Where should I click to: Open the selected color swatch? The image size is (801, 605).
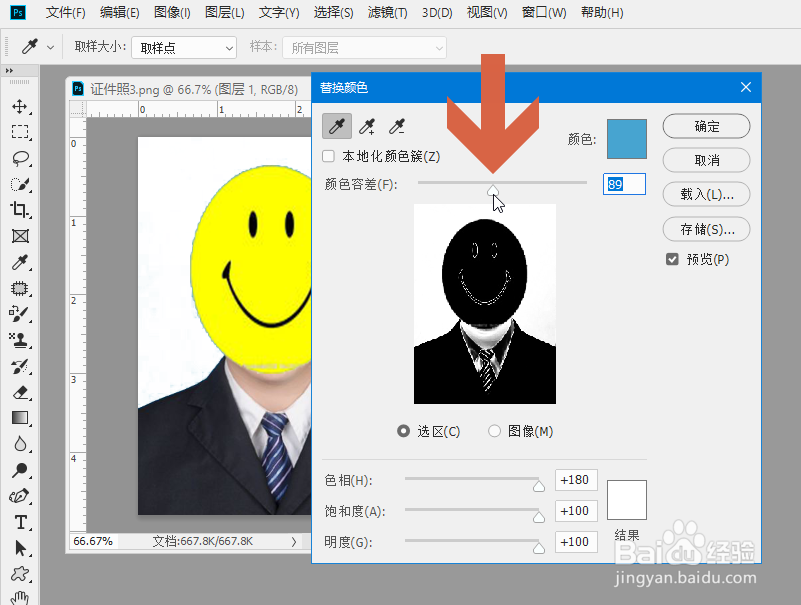pyautogui.click(x=626, y=139)
